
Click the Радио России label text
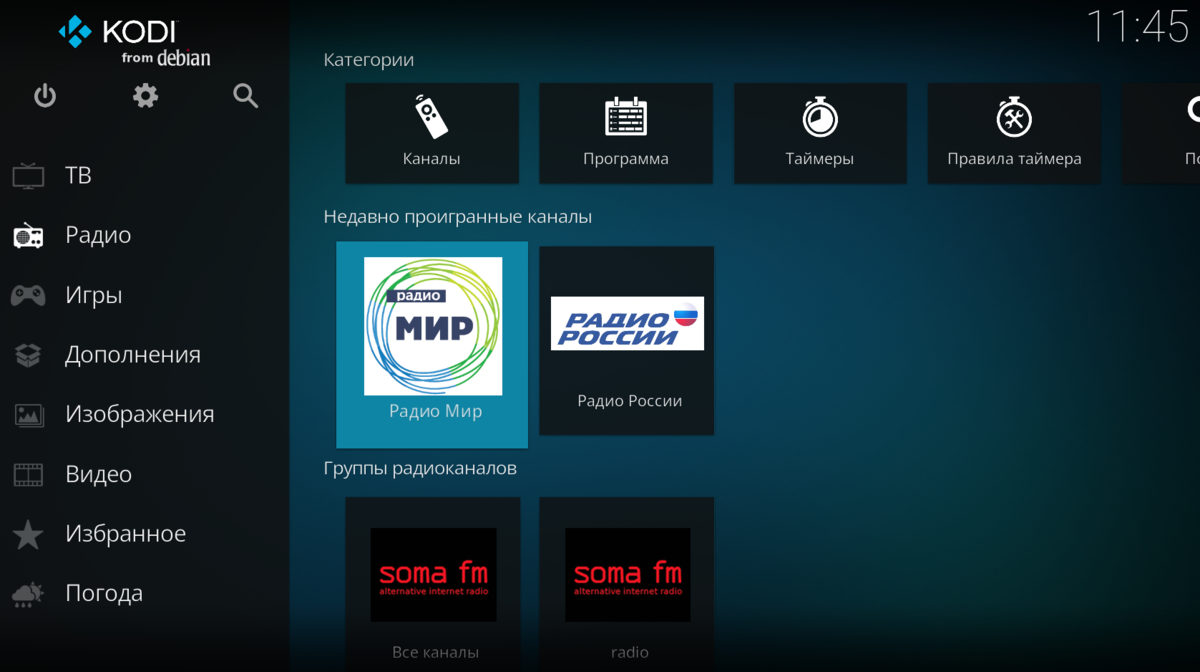629,401
